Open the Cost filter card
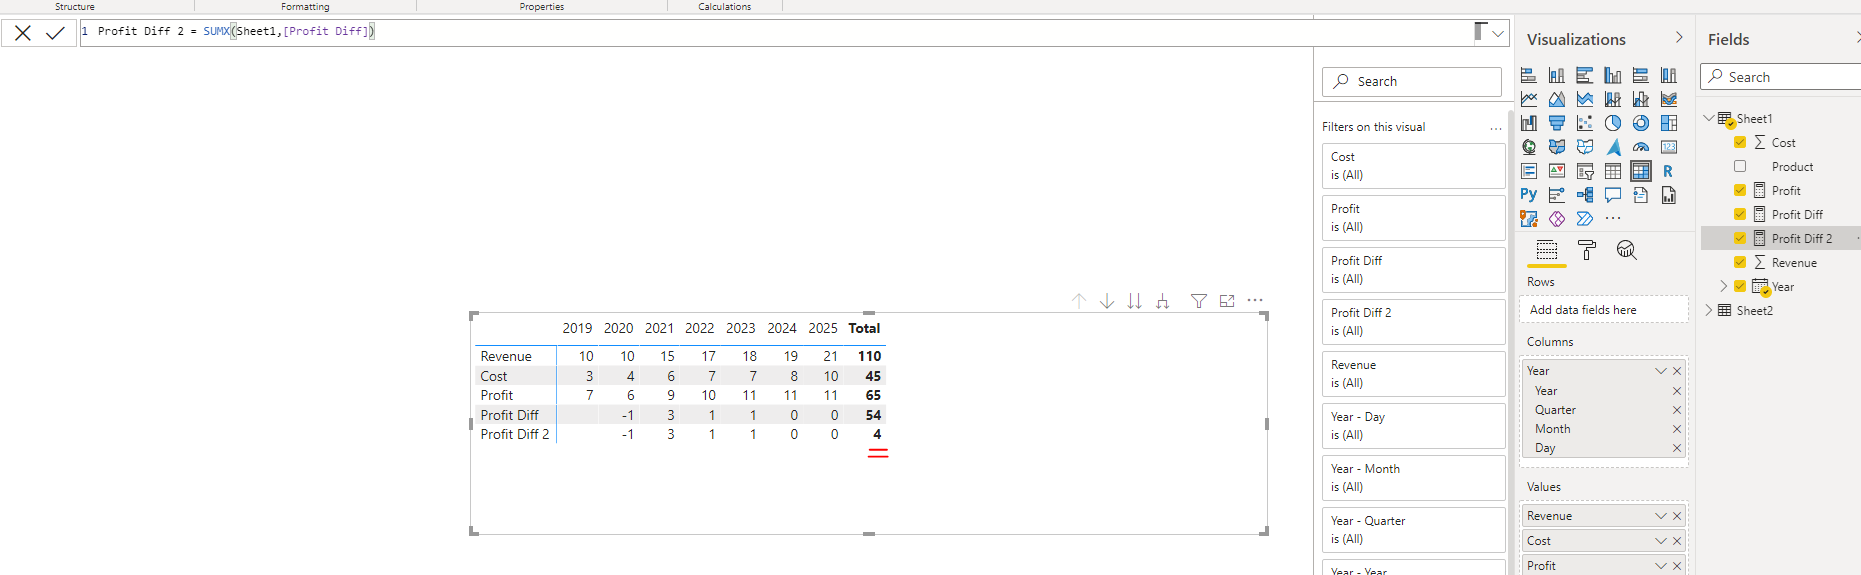This screenshot has height=575, width=1861. [x=1413, y=166]
